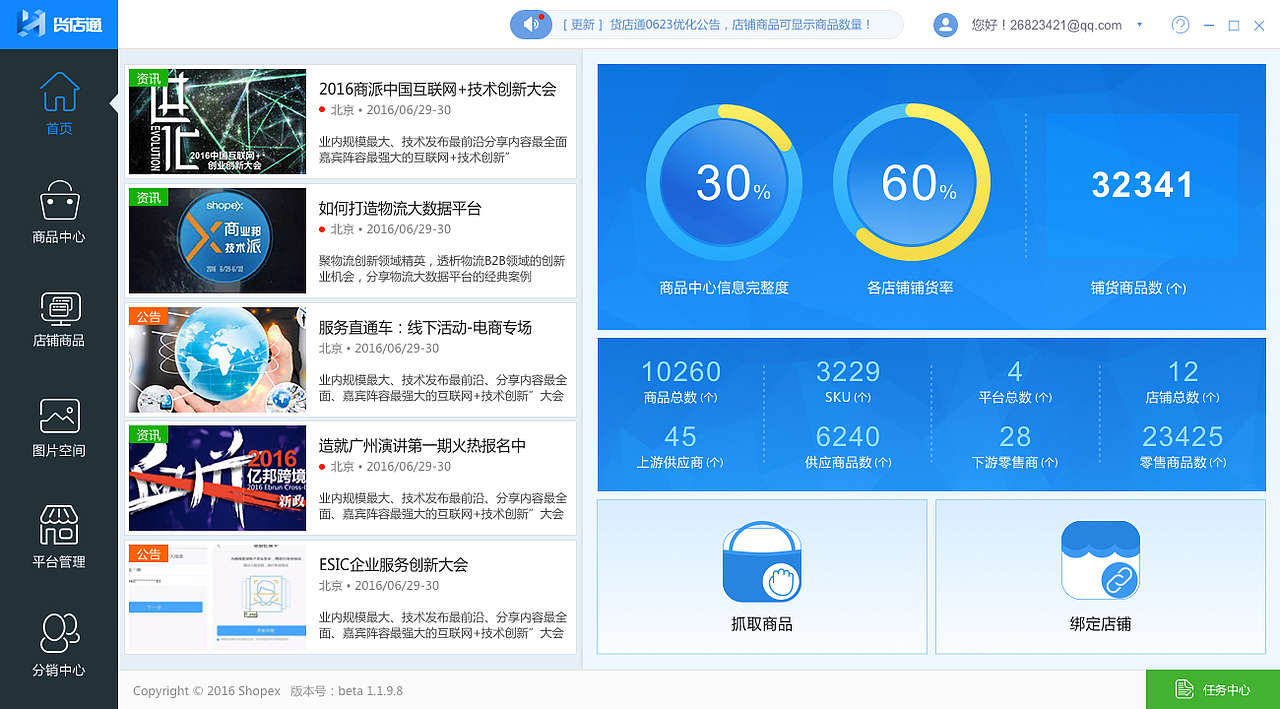Screen dimensions: 1280x709
Task: Click the 32341 铺货商品数 value
Action: pyautogui.click(x=1142, y=185)
